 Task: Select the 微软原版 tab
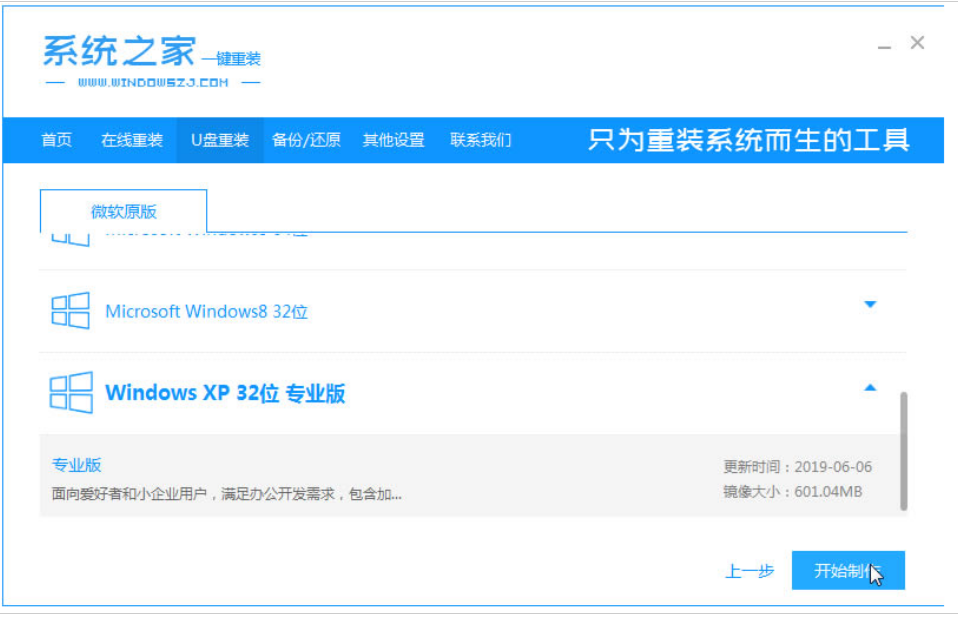point(123,211)
